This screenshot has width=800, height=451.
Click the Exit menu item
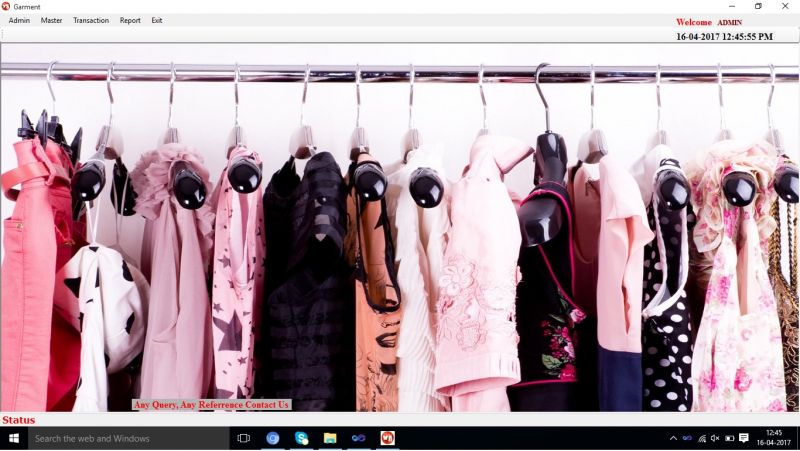[157, 20]
